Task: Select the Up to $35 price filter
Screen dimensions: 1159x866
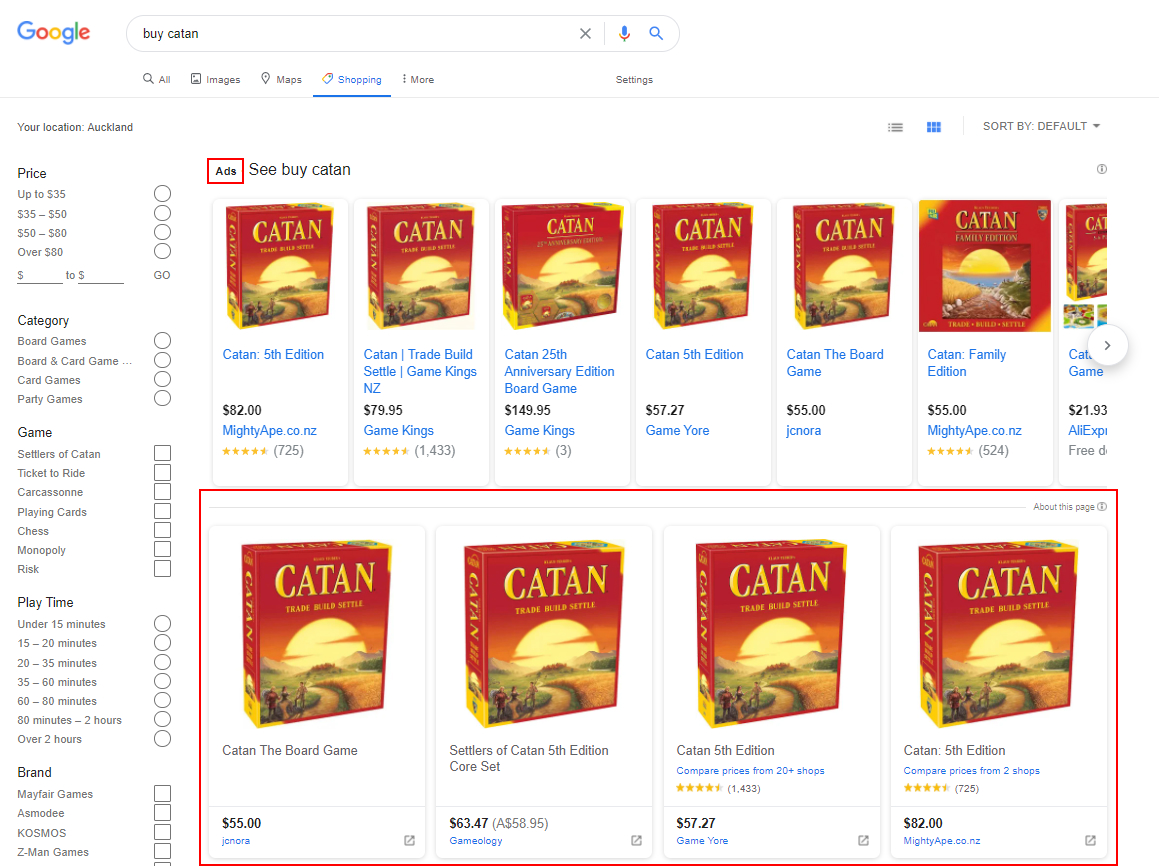Action: pos(163,194)
